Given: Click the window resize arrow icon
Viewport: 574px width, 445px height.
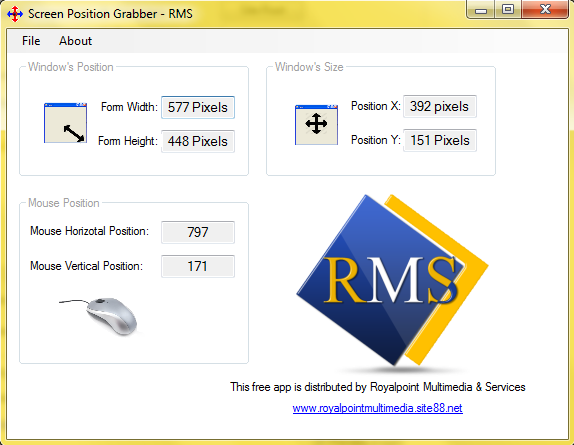Looking at the screenshot, I should (x=66, y=123).
